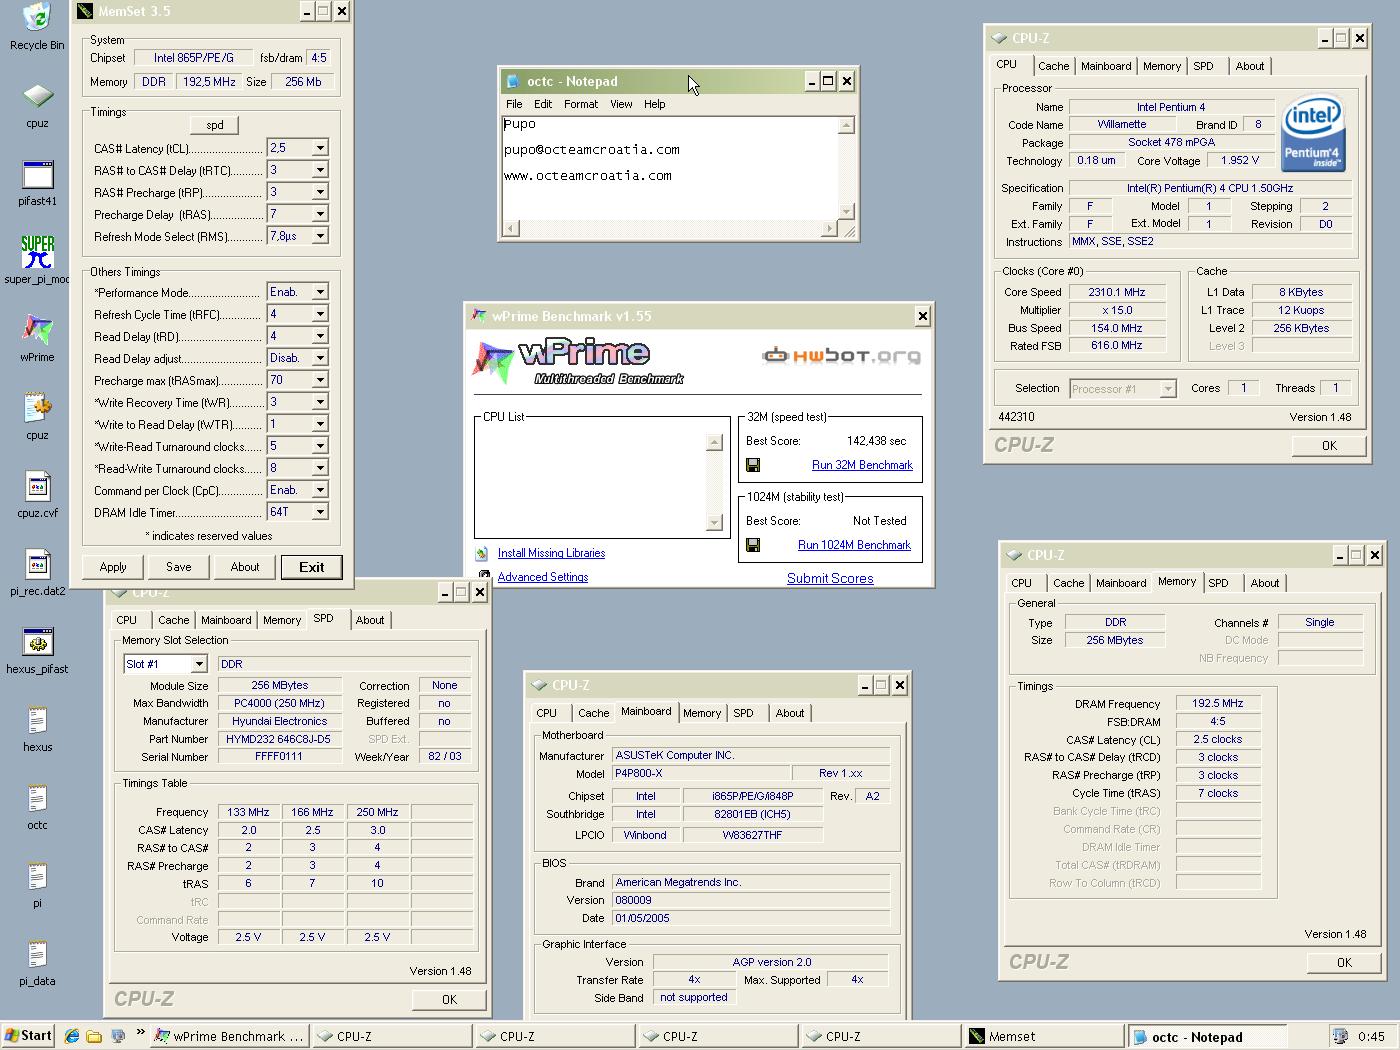Open cpuz.cvf file icon
This screenshot has height=1050, width=1400.
pyautogui.click(x=37, y=486)
